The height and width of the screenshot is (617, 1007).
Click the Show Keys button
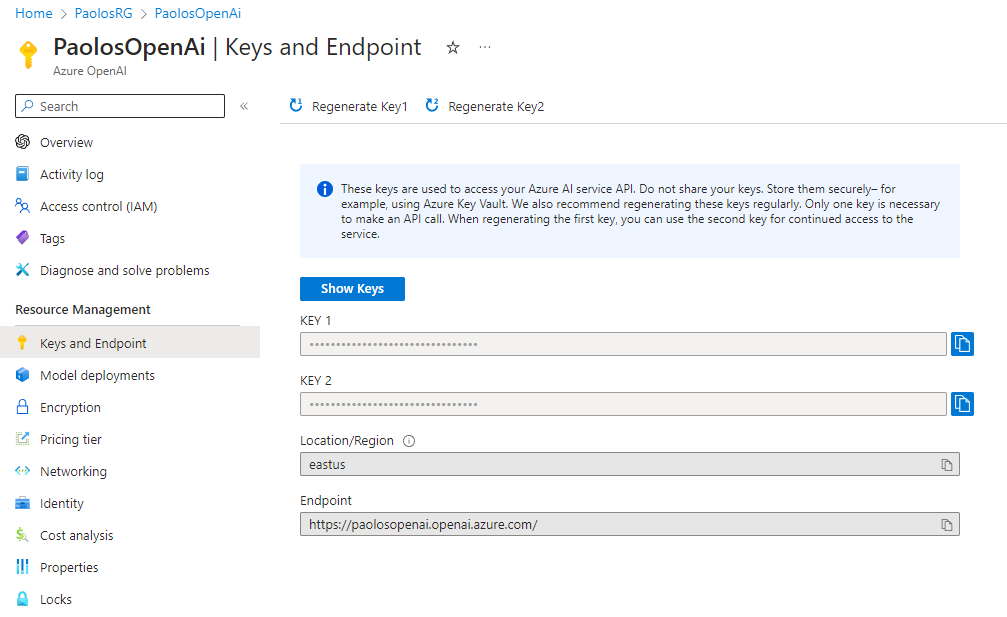(353, 289)
